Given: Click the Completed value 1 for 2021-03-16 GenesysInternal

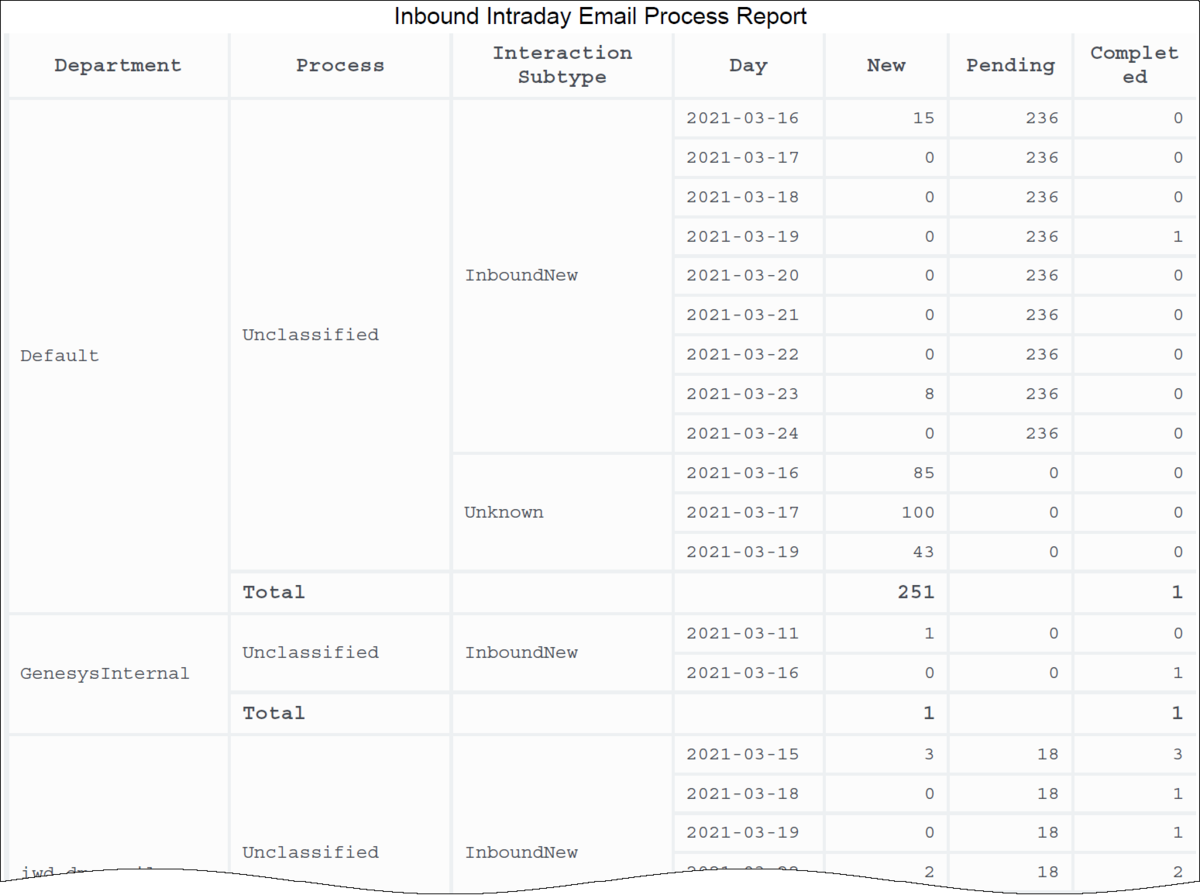Looking at the screenshot, I should (1135, 673).
